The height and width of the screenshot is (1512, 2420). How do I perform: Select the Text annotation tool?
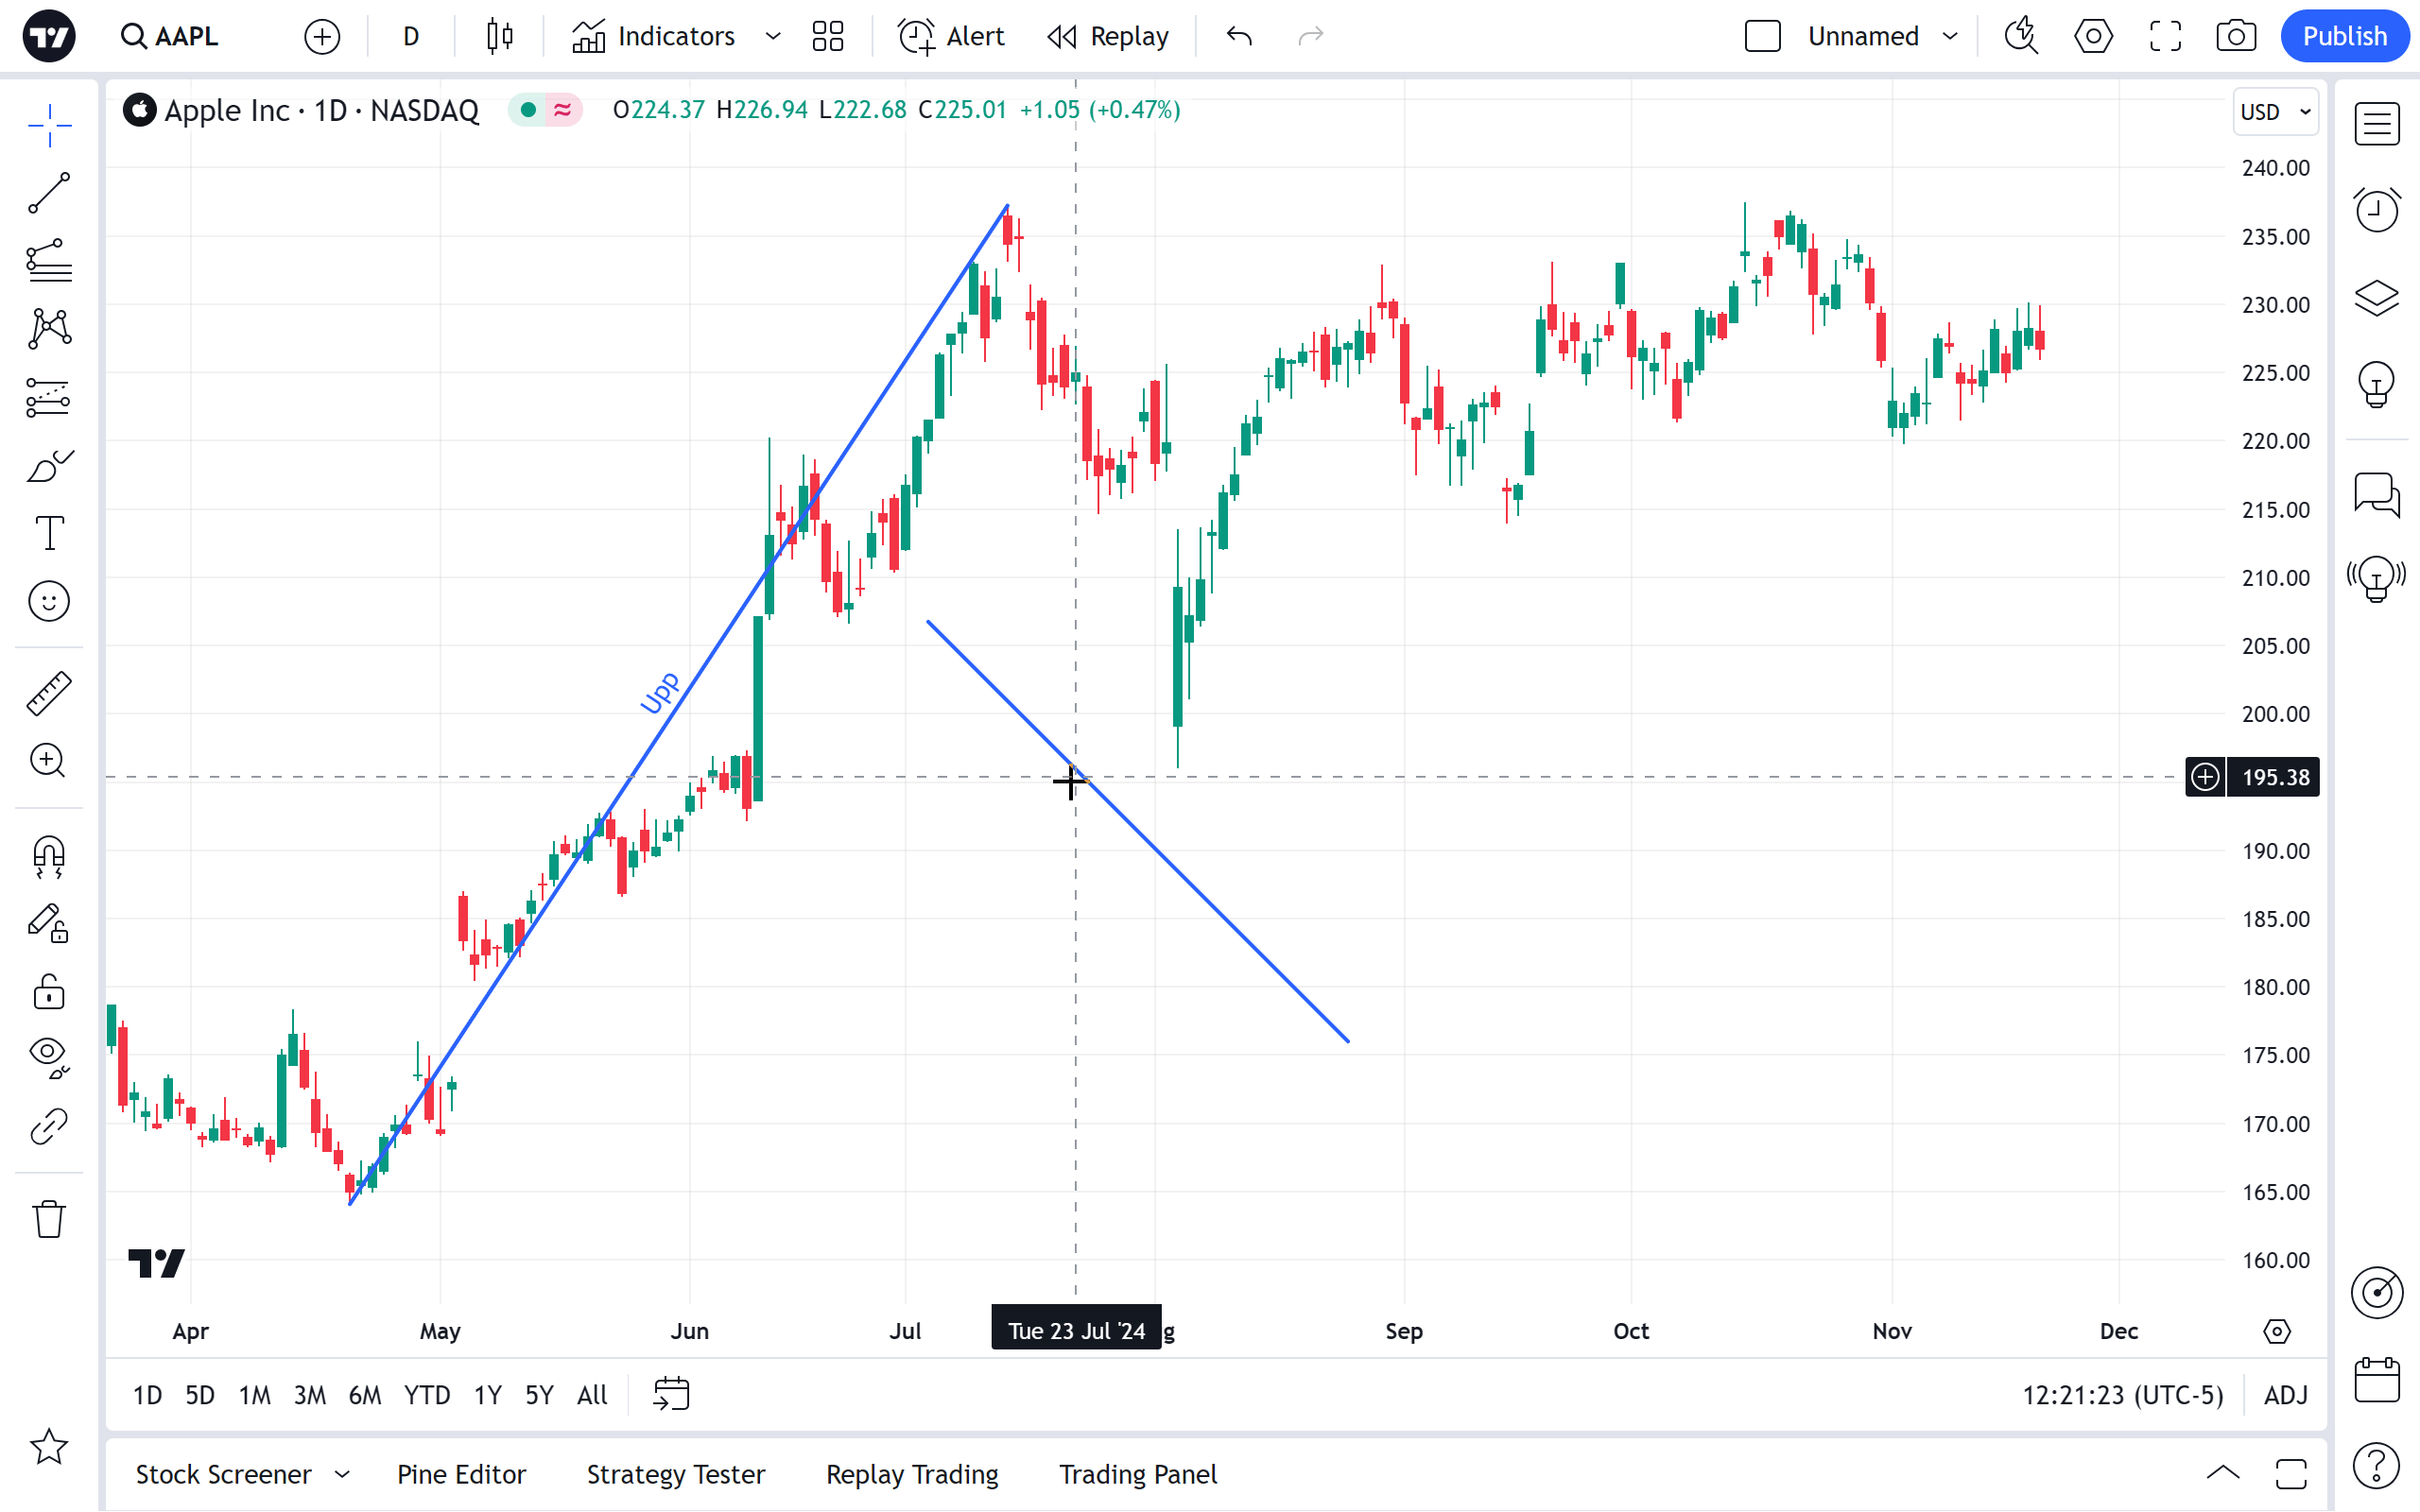coord(48,533)
